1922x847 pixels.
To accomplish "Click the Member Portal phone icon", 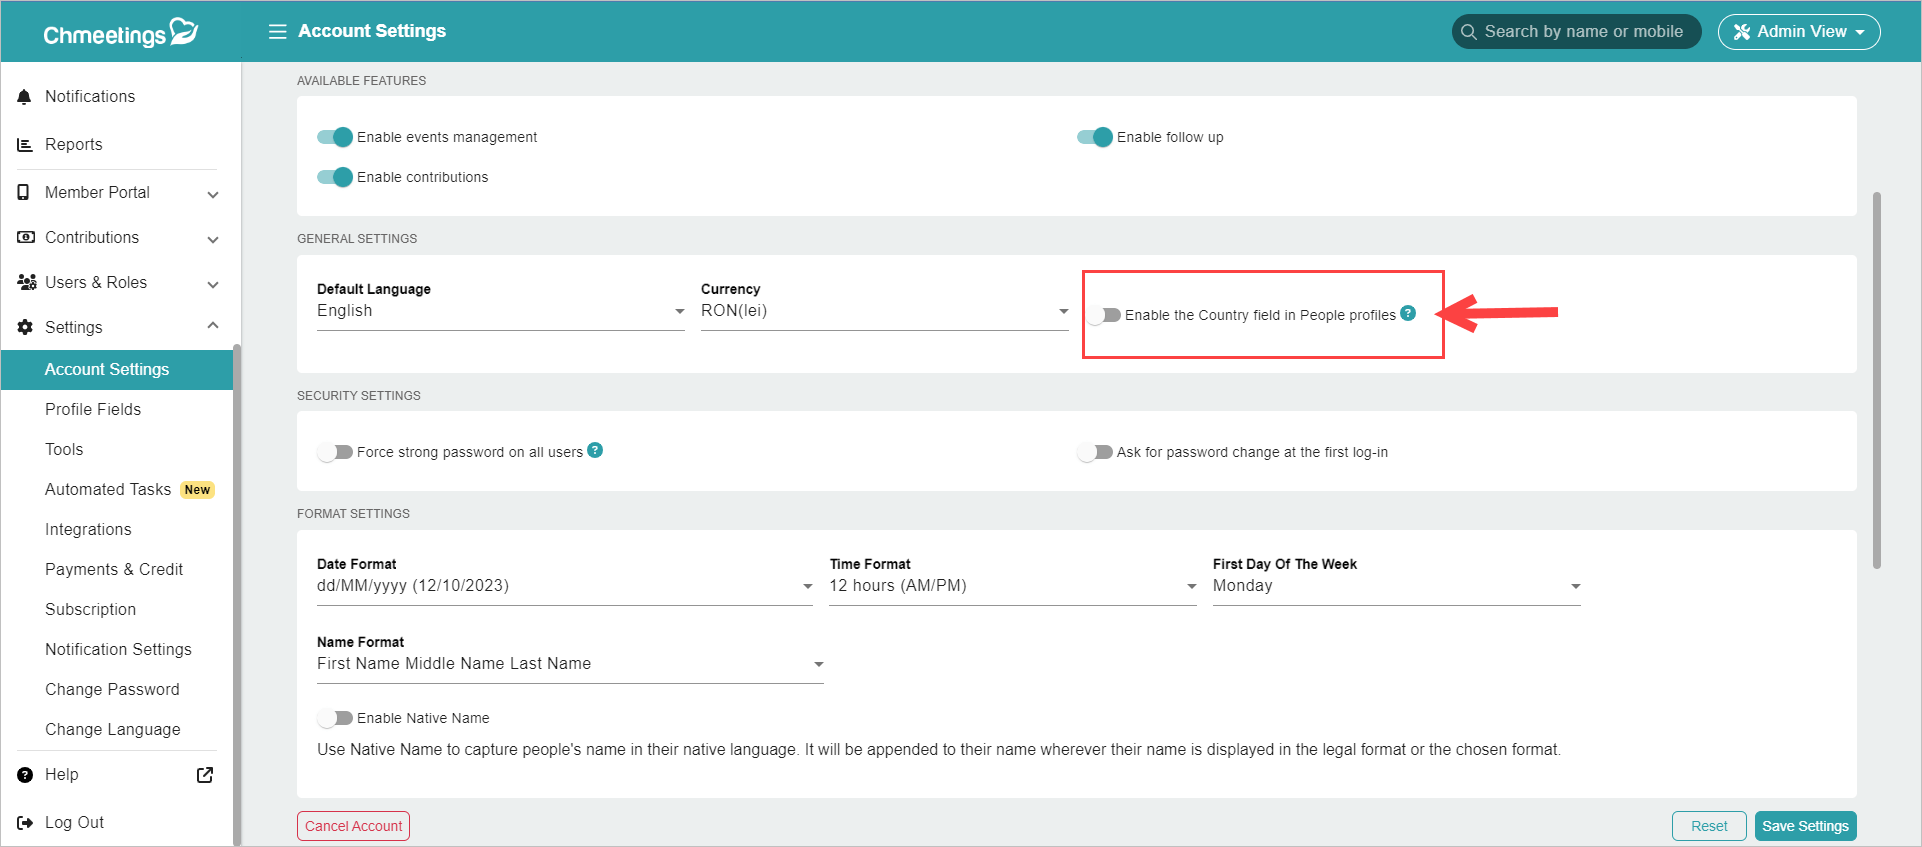I will tap(24, 192).
